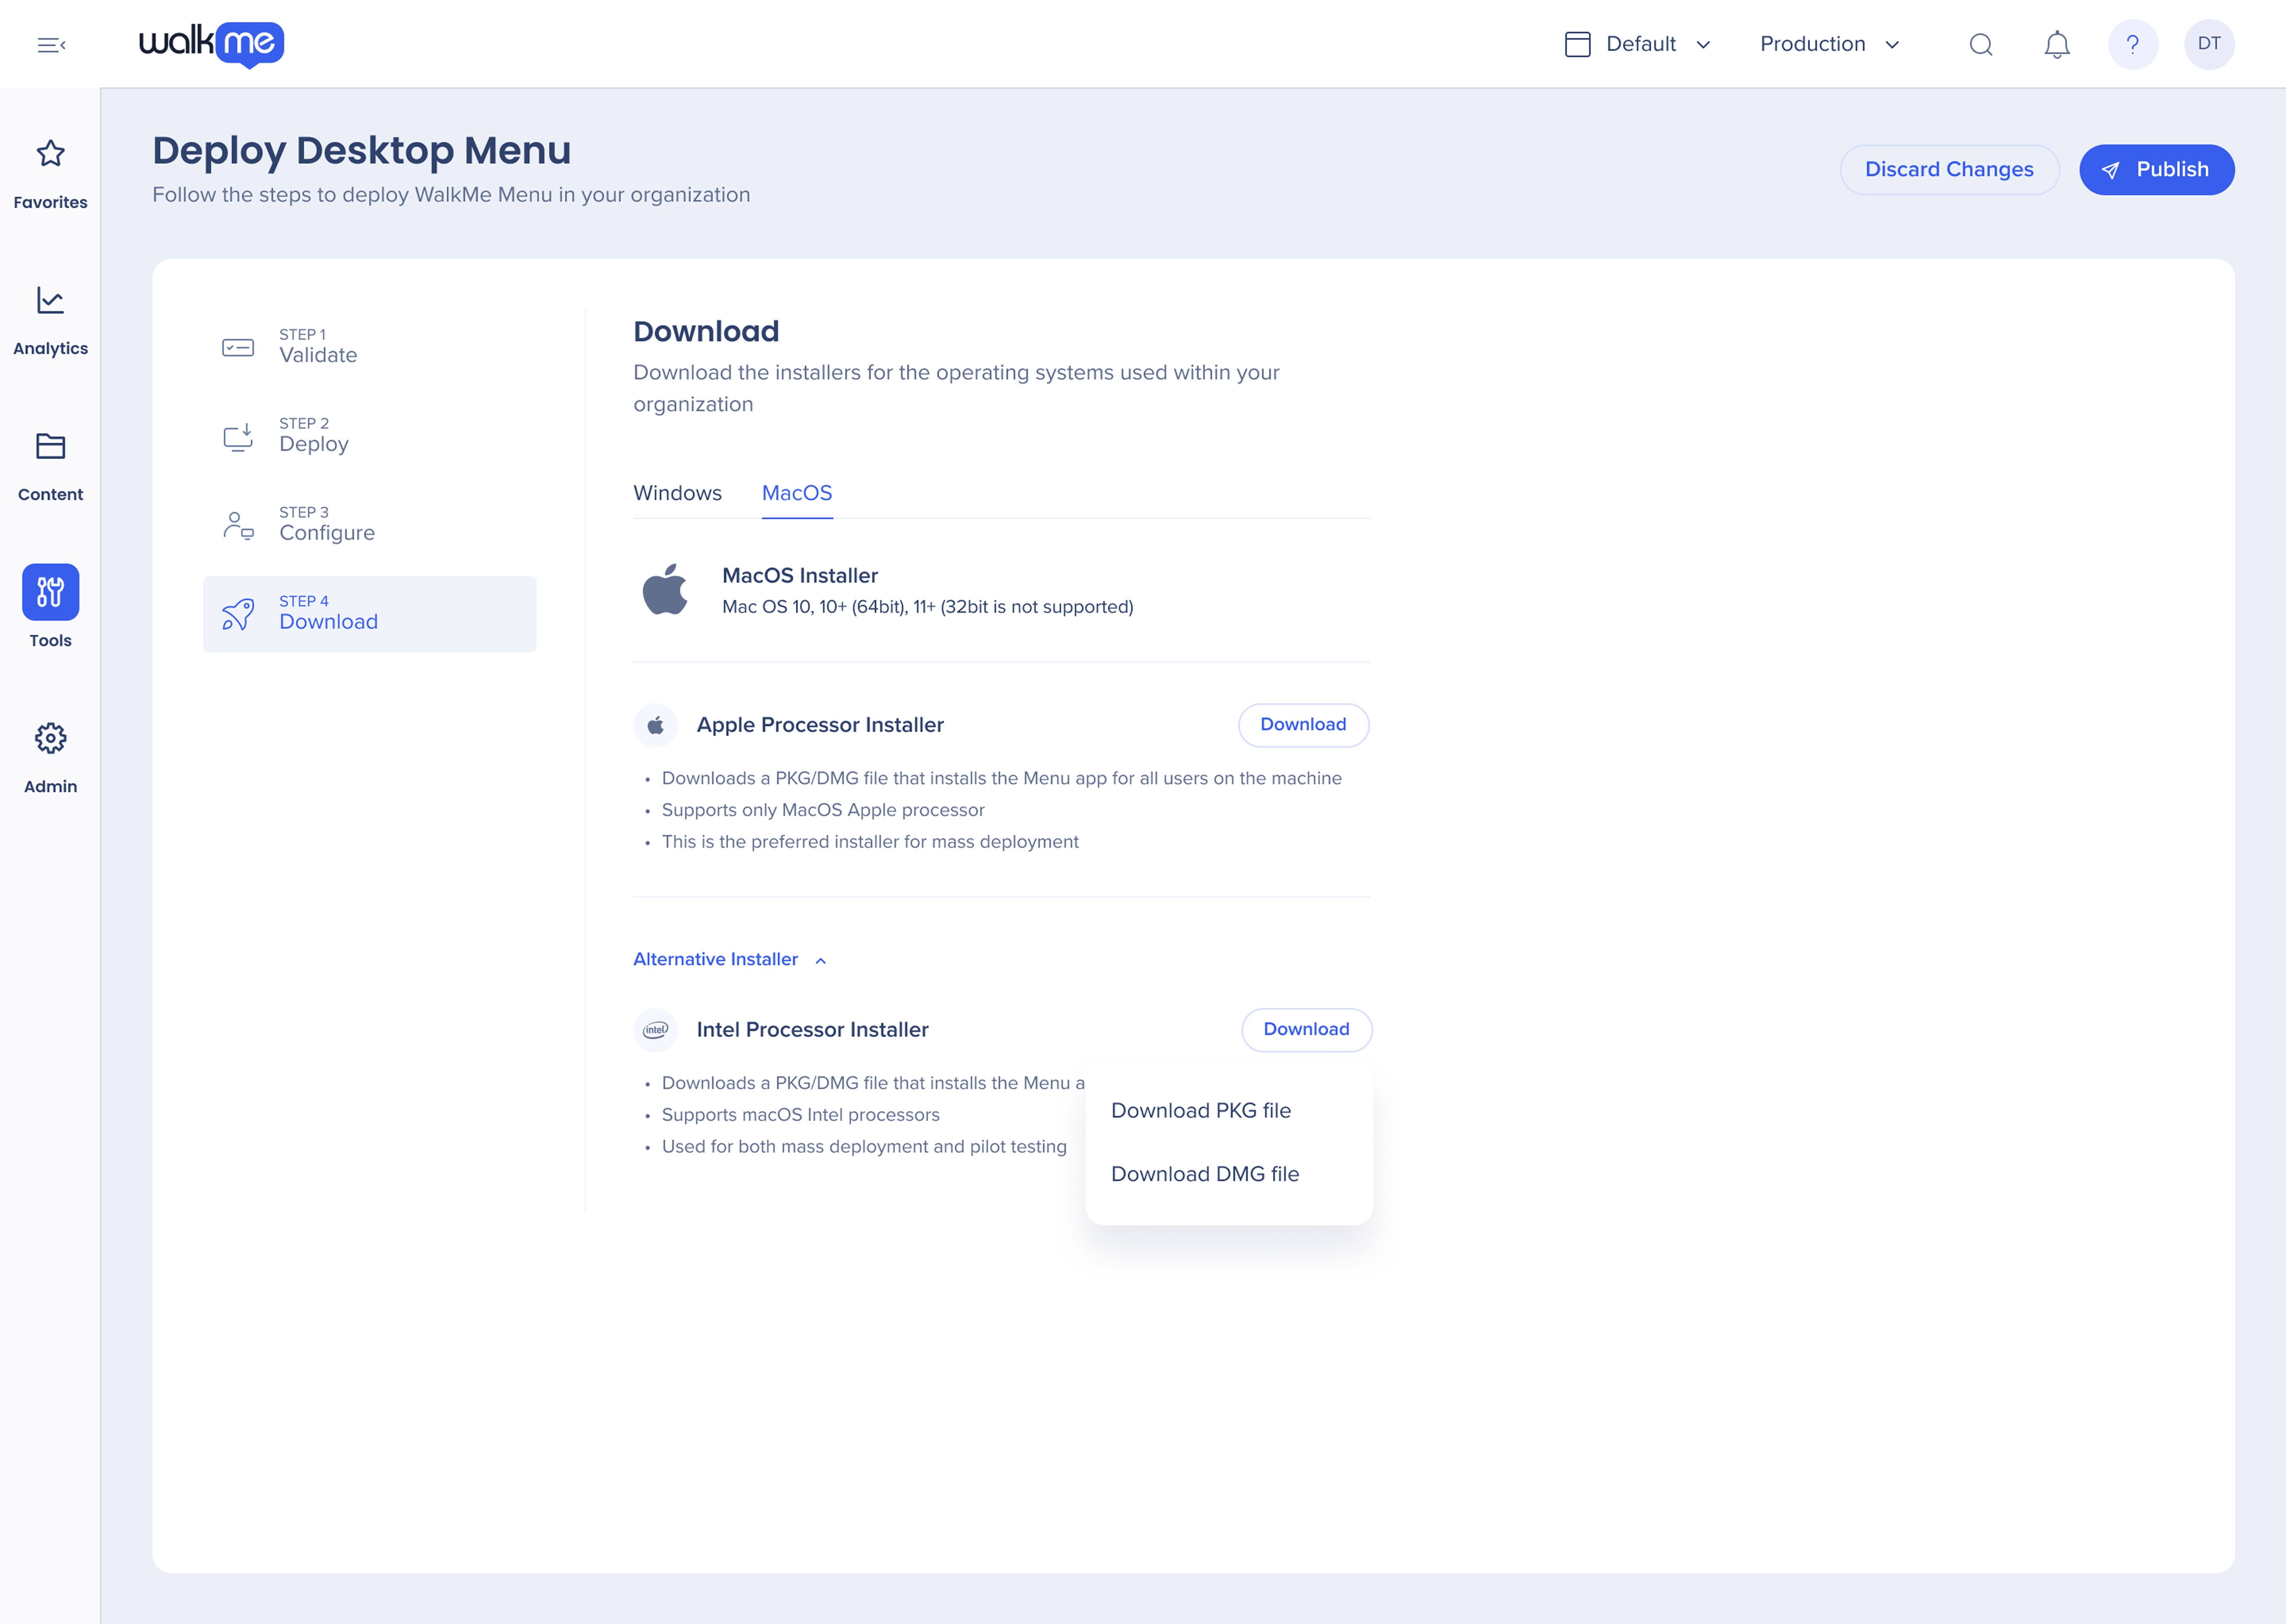This screenshot has height=1624, width=2286.
Task: Open the Default system dropdown
Action: point(1638,44)
